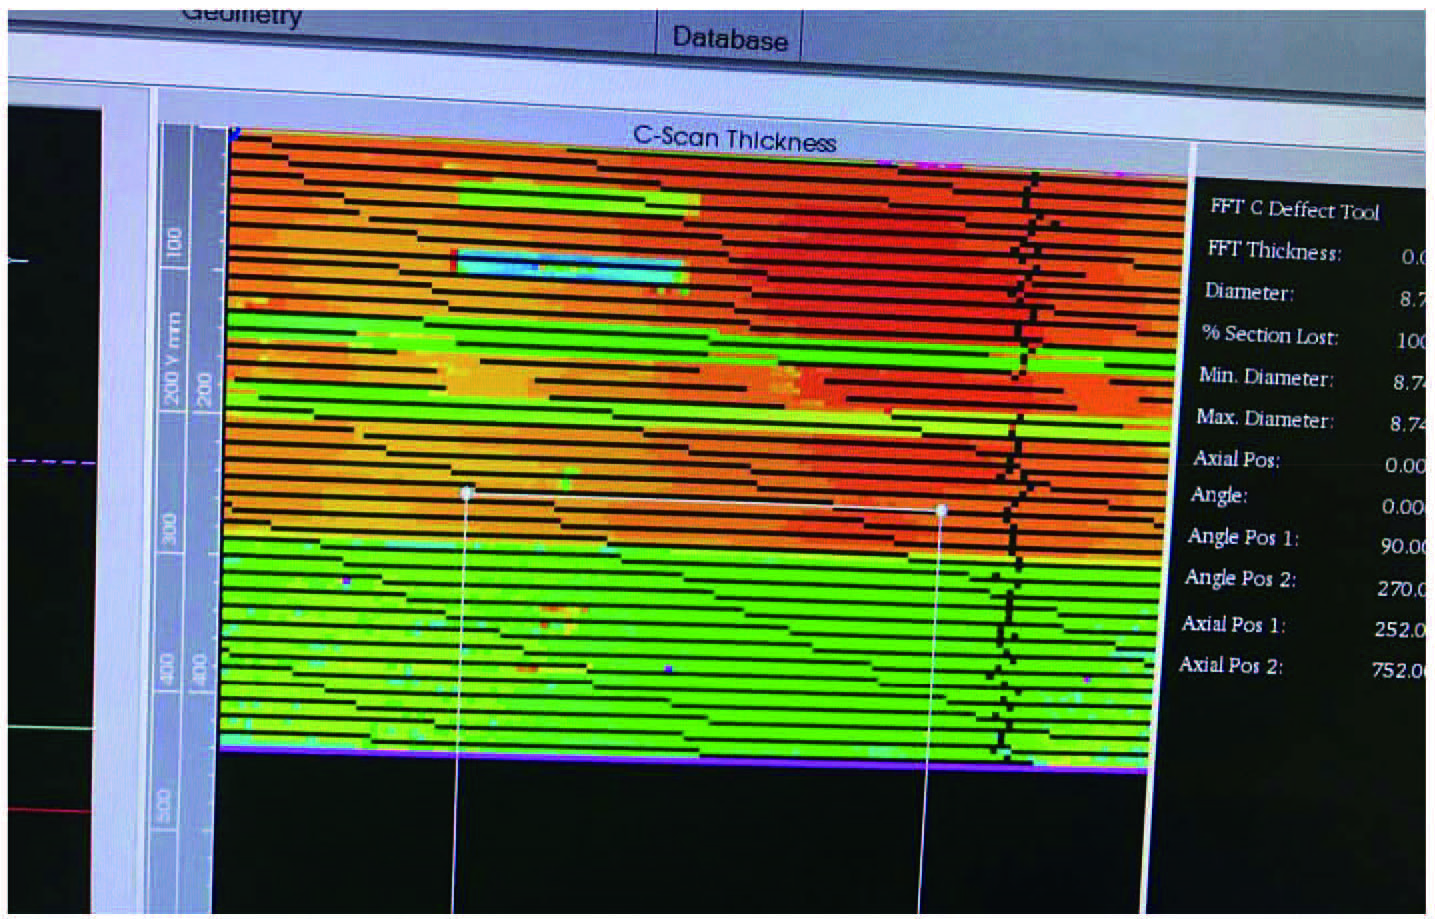
Task: Open the Database tab
Action: click(729, 38)
